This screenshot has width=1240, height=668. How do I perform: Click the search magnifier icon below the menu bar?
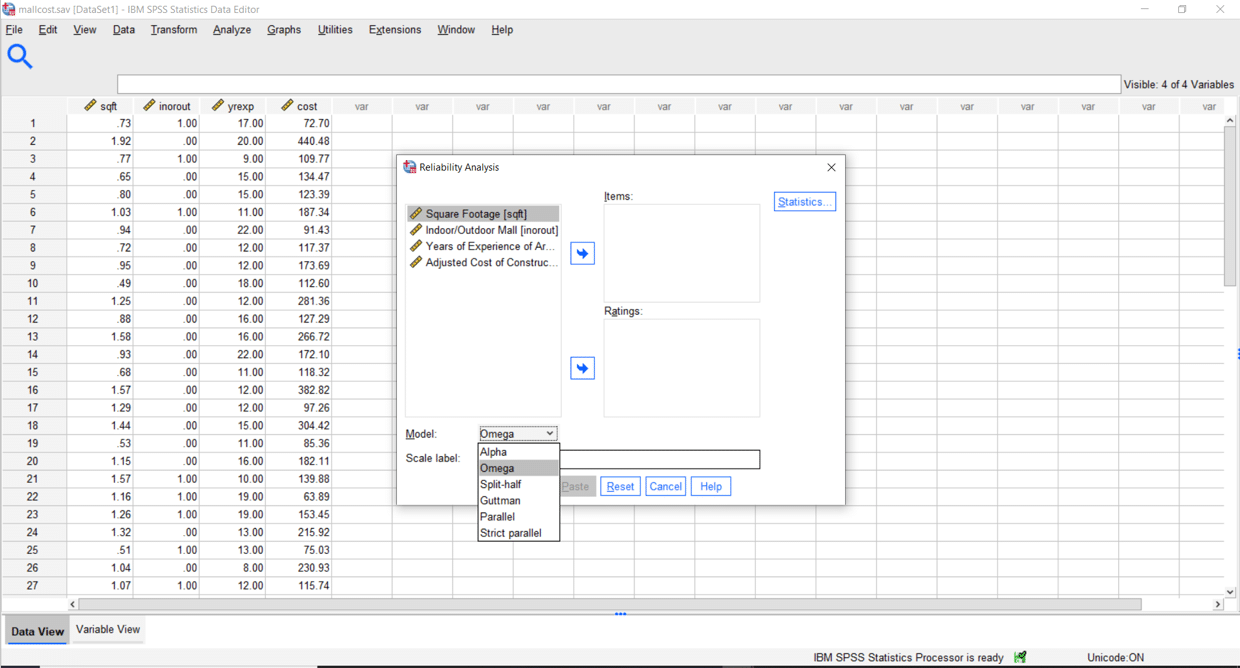coord(20,56)
